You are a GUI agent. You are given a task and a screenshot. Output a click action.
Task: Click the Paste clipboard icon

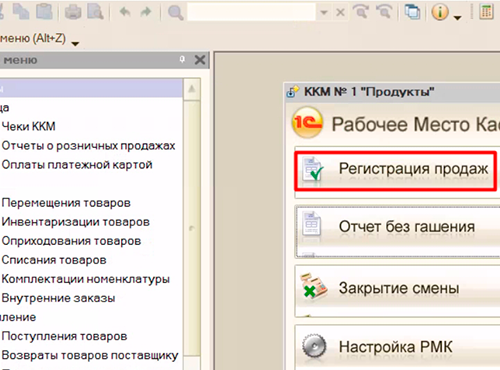click(44, 12)
